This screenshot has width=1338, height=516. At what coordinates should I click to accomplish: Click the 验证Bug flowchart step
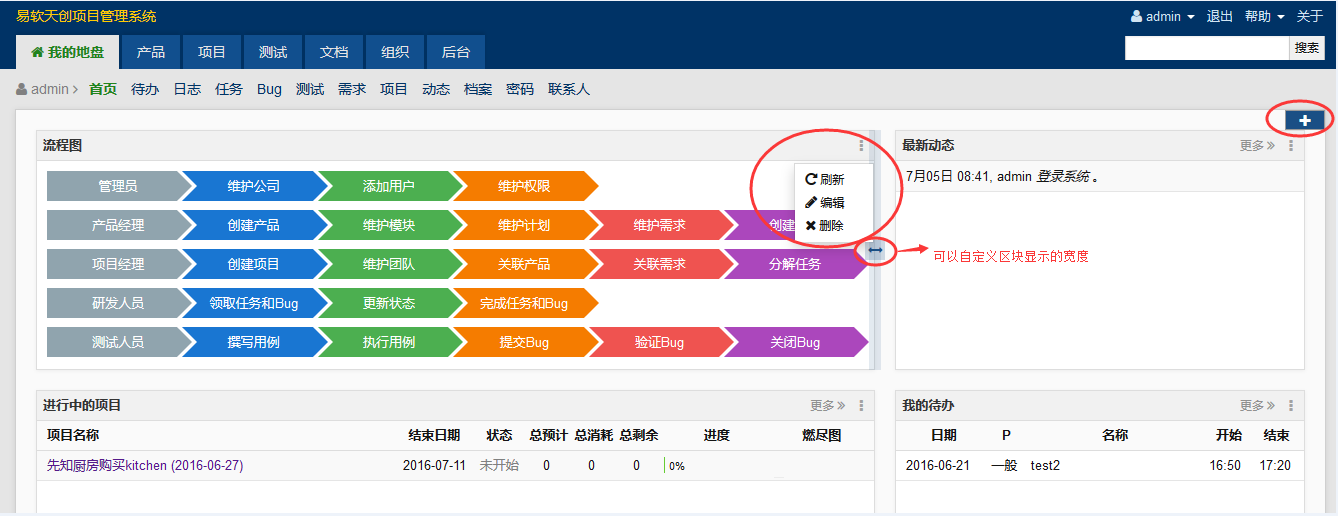[x=660, y=342]
